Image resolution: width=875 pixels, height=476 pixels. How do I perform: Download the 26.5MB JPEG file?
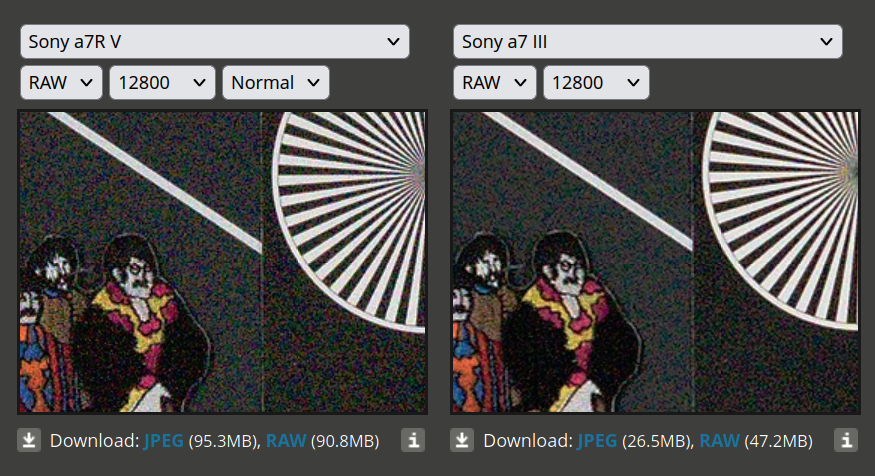click(597, 441)
